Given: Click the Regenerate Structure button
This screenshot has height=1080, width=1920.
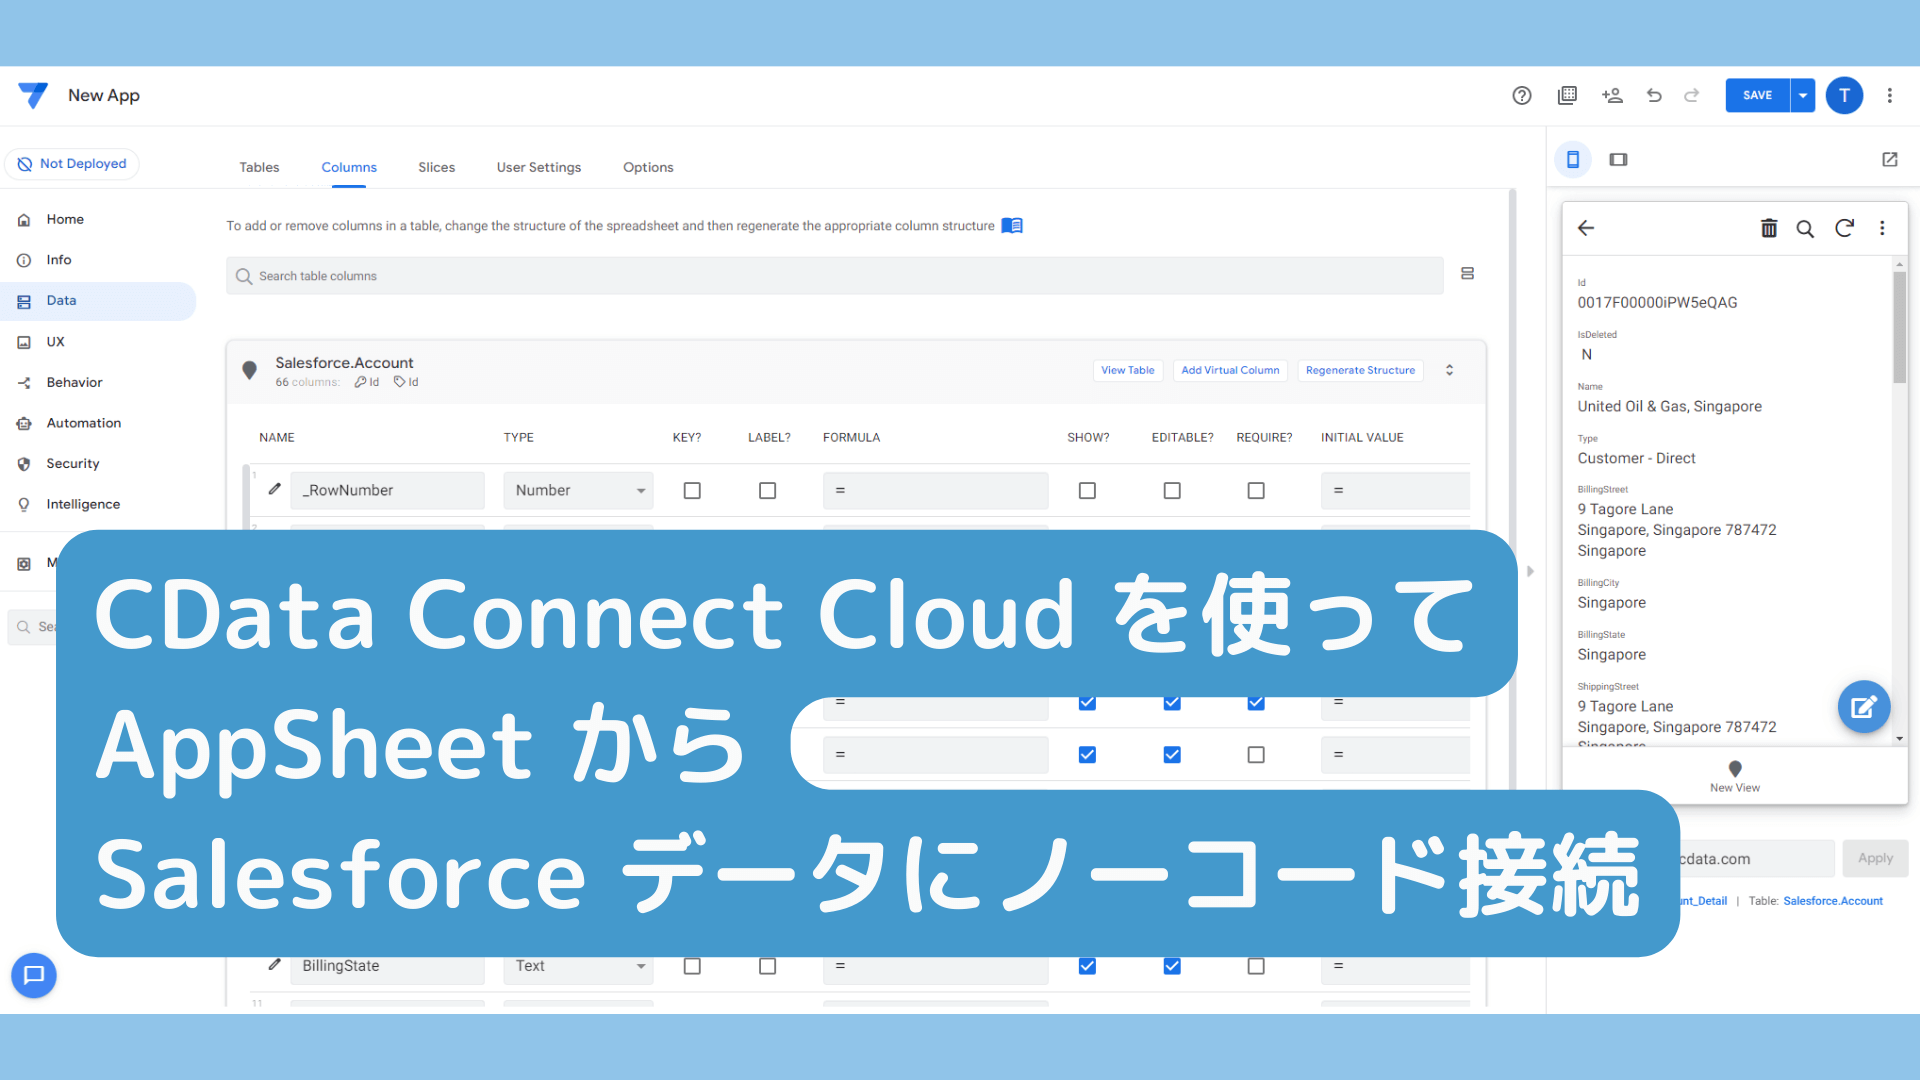Looking at the screenshot, I should [x=1360, y=370].
